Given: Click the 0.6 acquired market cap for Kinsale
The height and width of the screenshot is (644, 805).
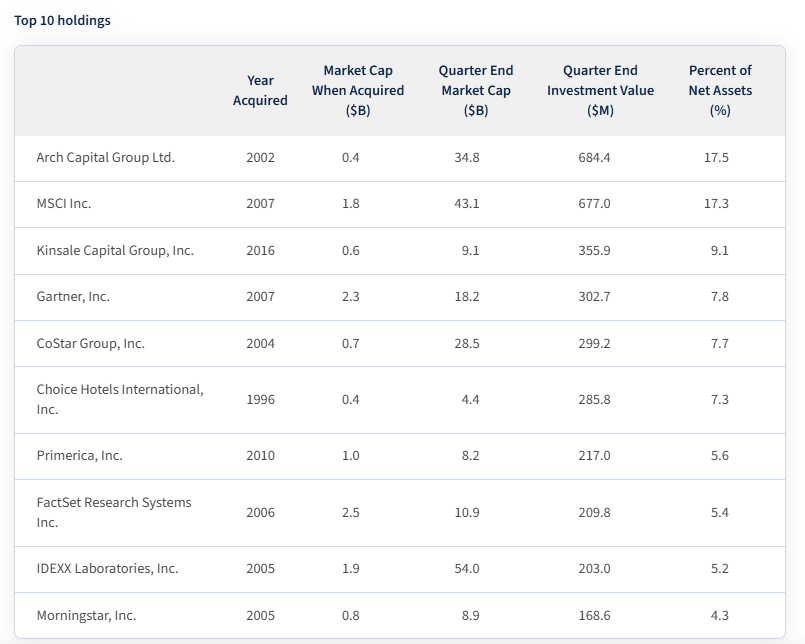Looking at the screenshot, I should pyautogui.click(x=351, y=251).
